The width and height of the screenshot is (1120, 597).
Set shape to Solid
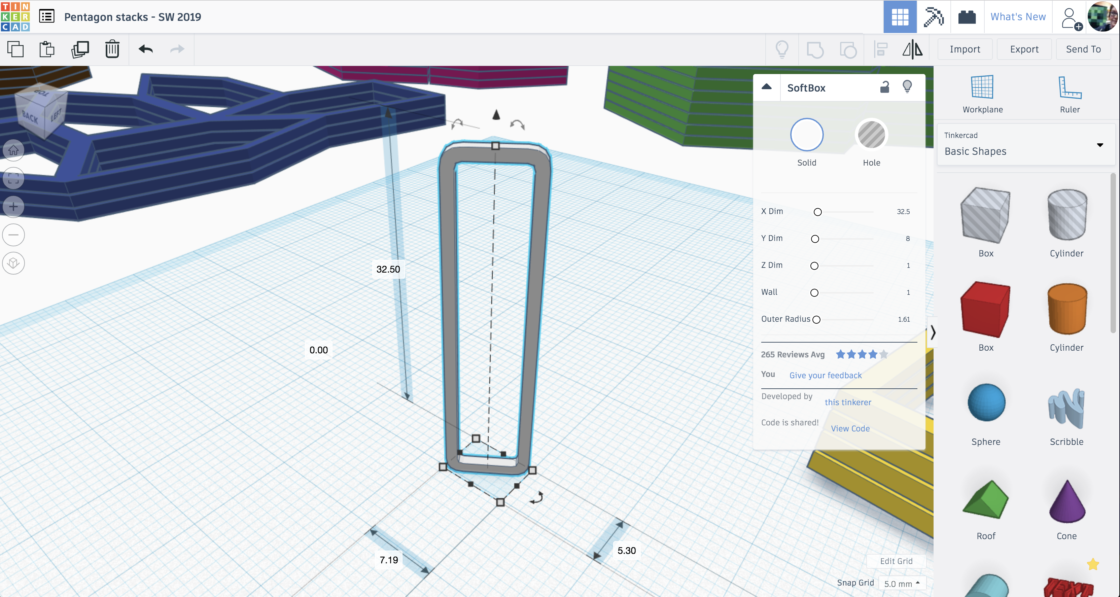806,135
